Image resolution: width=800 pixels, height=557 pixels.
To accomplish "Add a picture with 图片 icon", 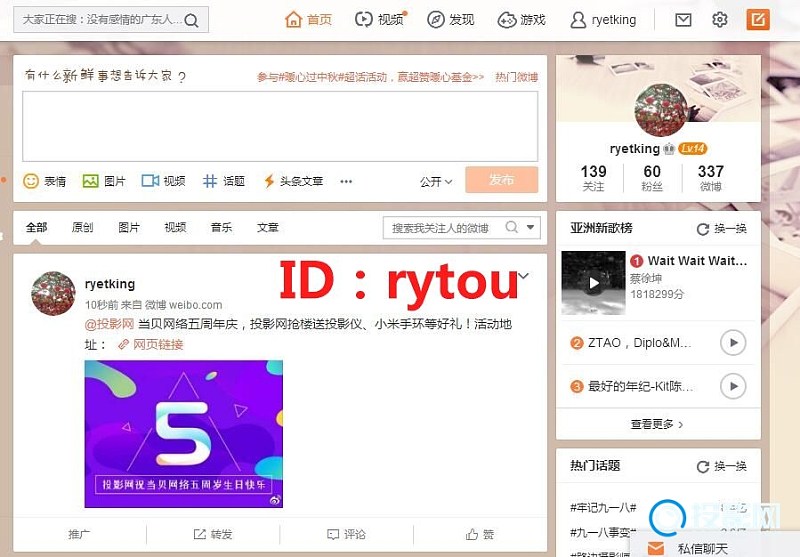I will 104,181.
